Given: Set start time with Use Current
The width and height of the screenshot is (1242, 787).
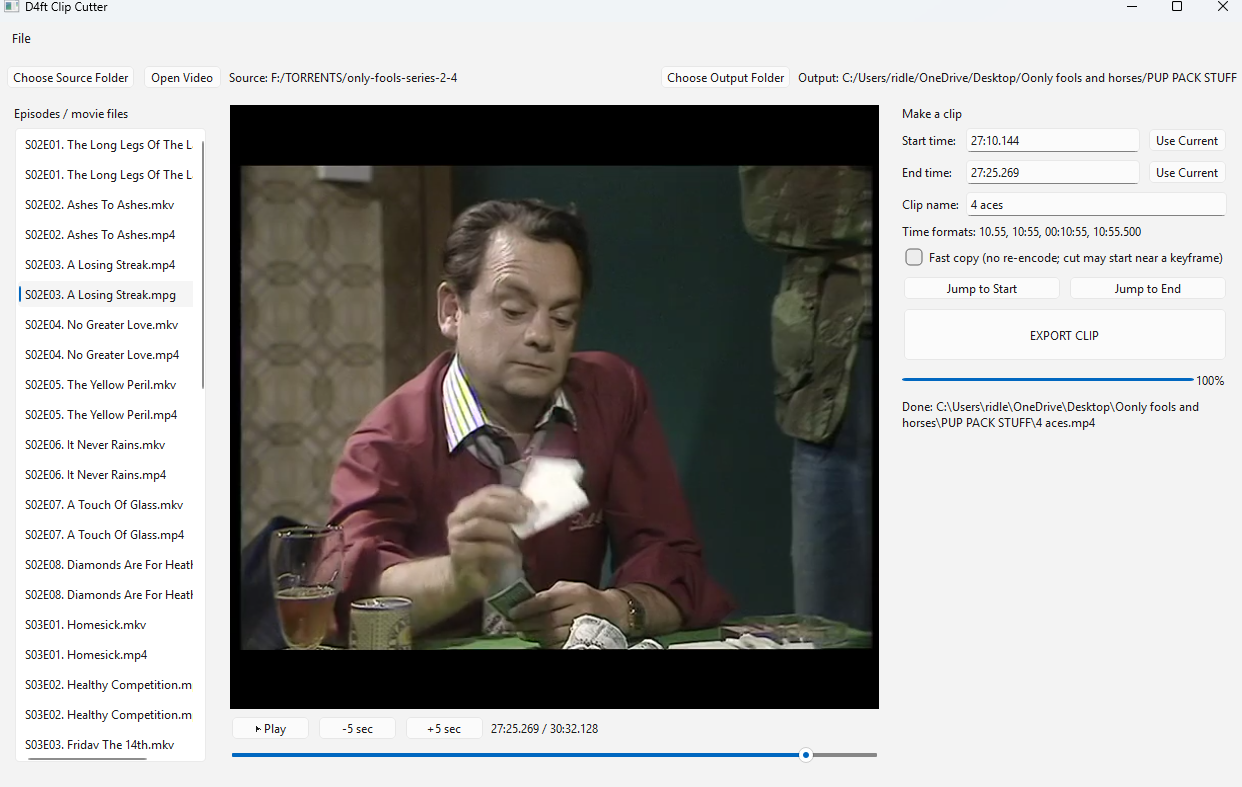Looking at the screenshot, I should click(1187, 141).
